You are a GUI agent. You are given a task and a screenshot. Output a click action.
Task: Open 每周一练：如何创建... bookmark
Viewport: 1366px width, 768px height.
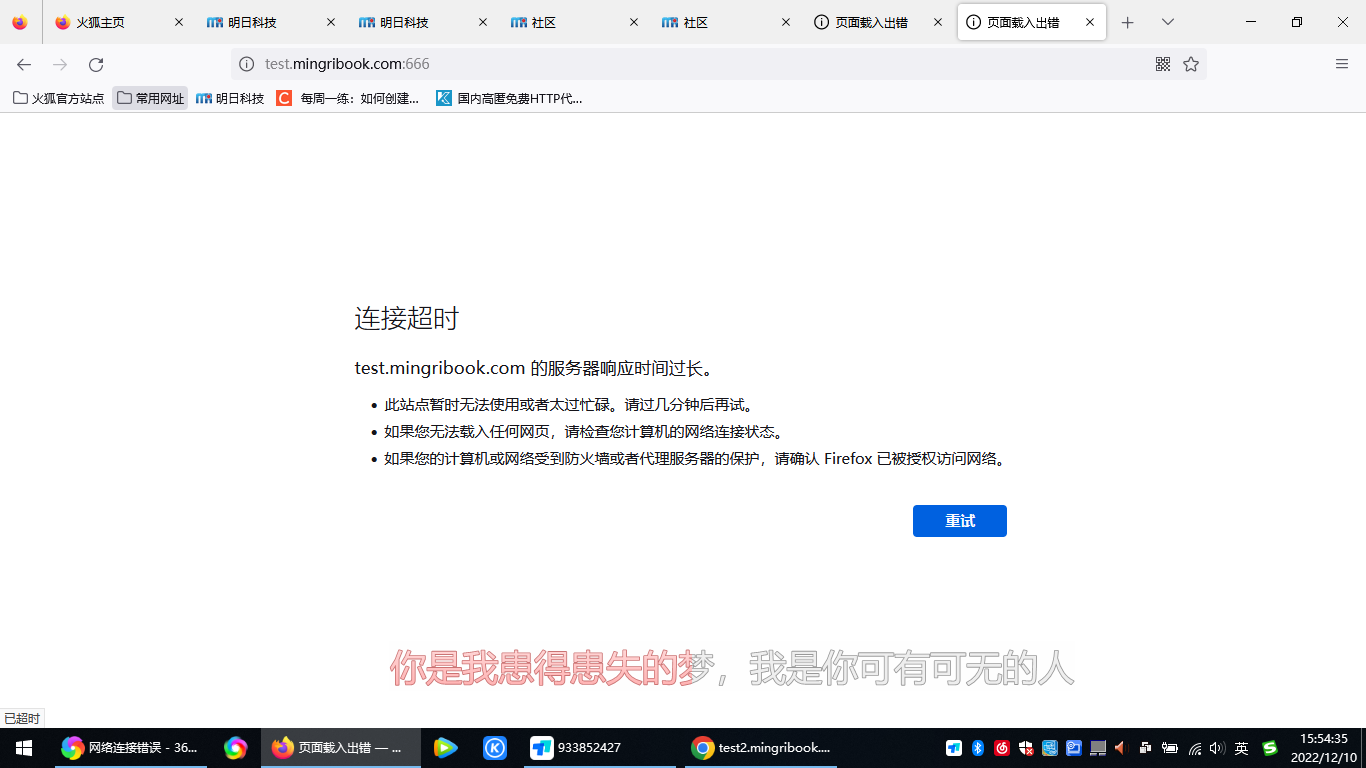(348, 98)
